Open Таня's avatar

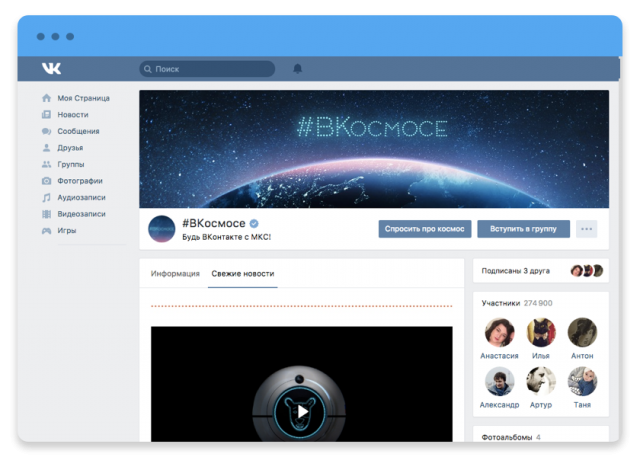point(582,381)
